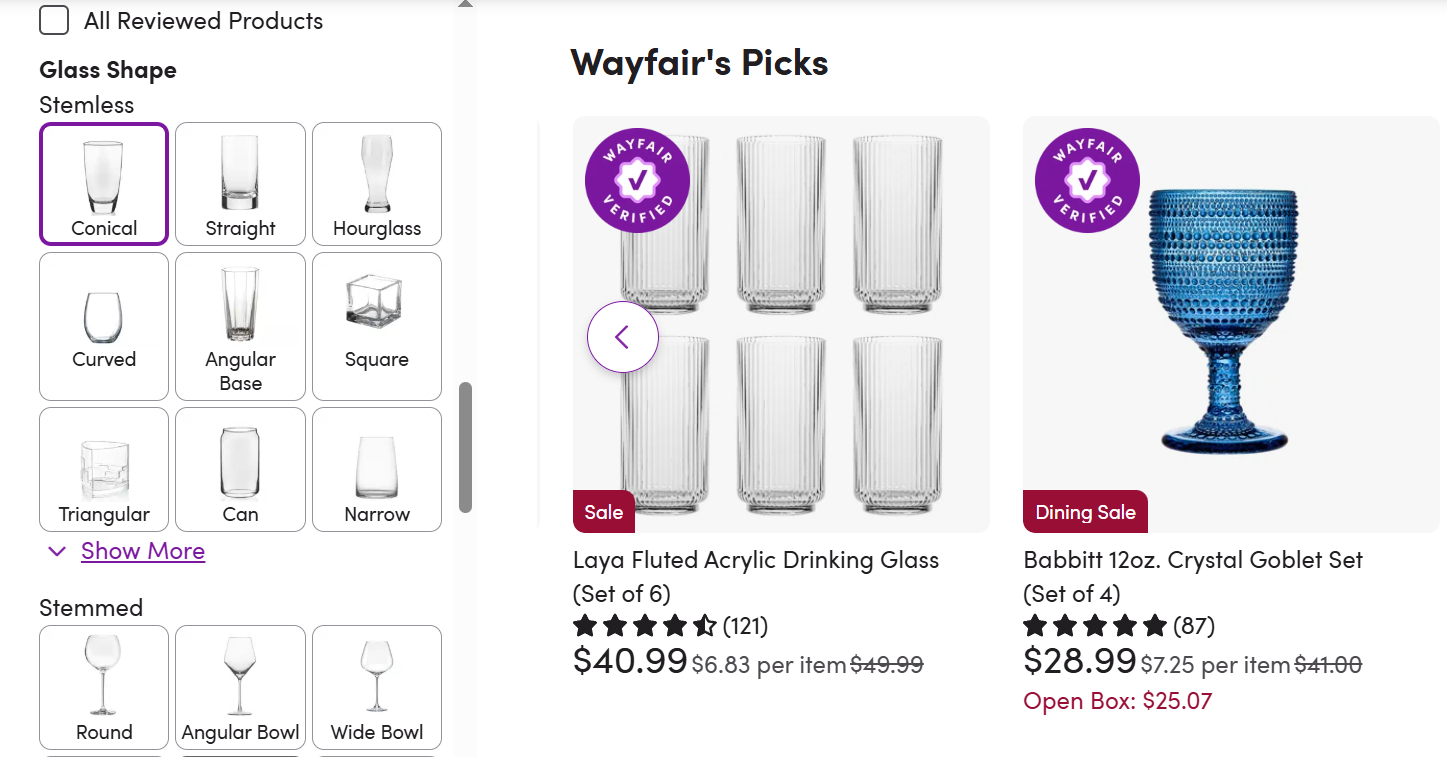The width and height of the screenshot is (1447, 757).
Task: Select the Round stemmed glass filter
Action: (x=103, y=687)
